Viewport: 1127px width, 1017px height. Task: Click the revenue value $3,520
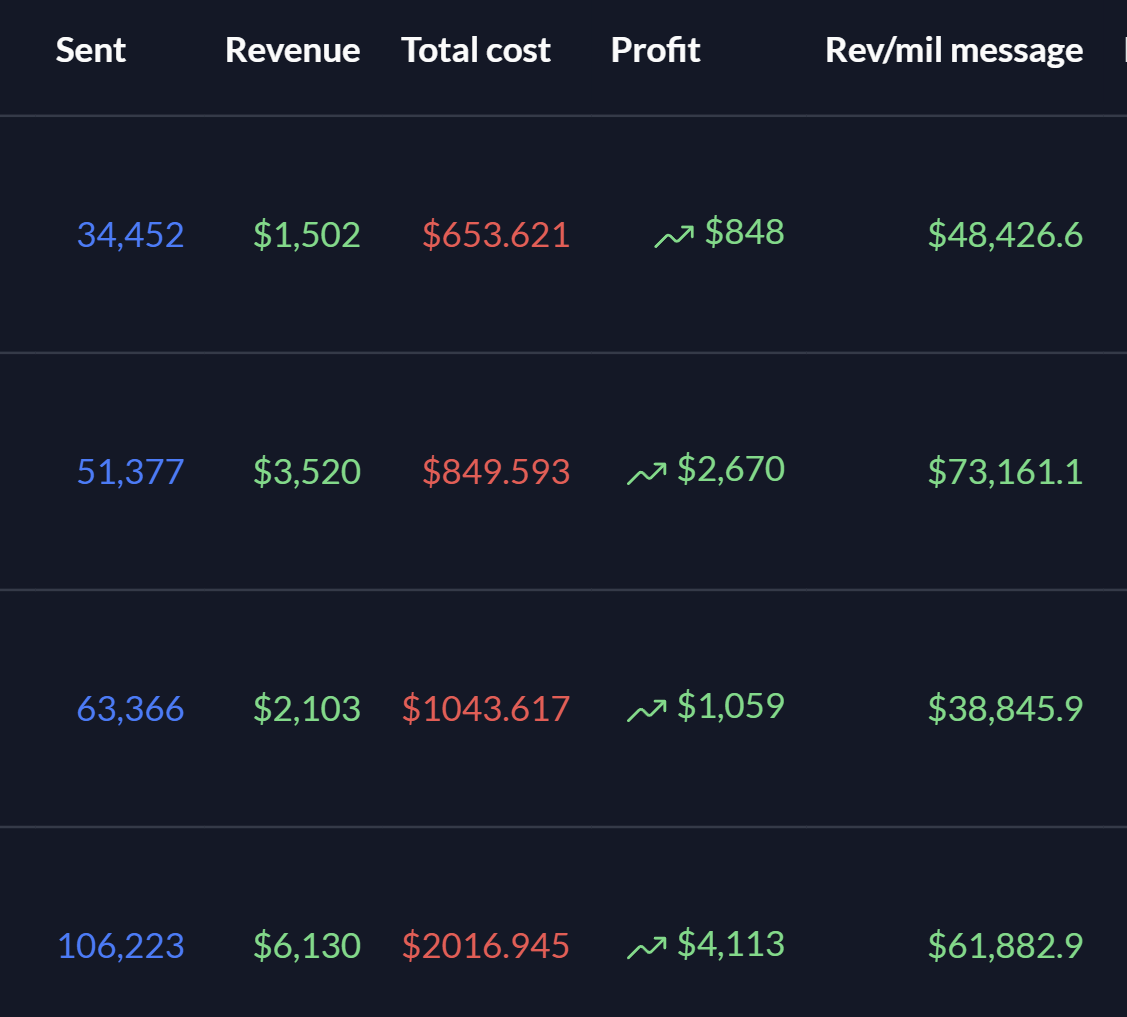click(x=307, y=472)
